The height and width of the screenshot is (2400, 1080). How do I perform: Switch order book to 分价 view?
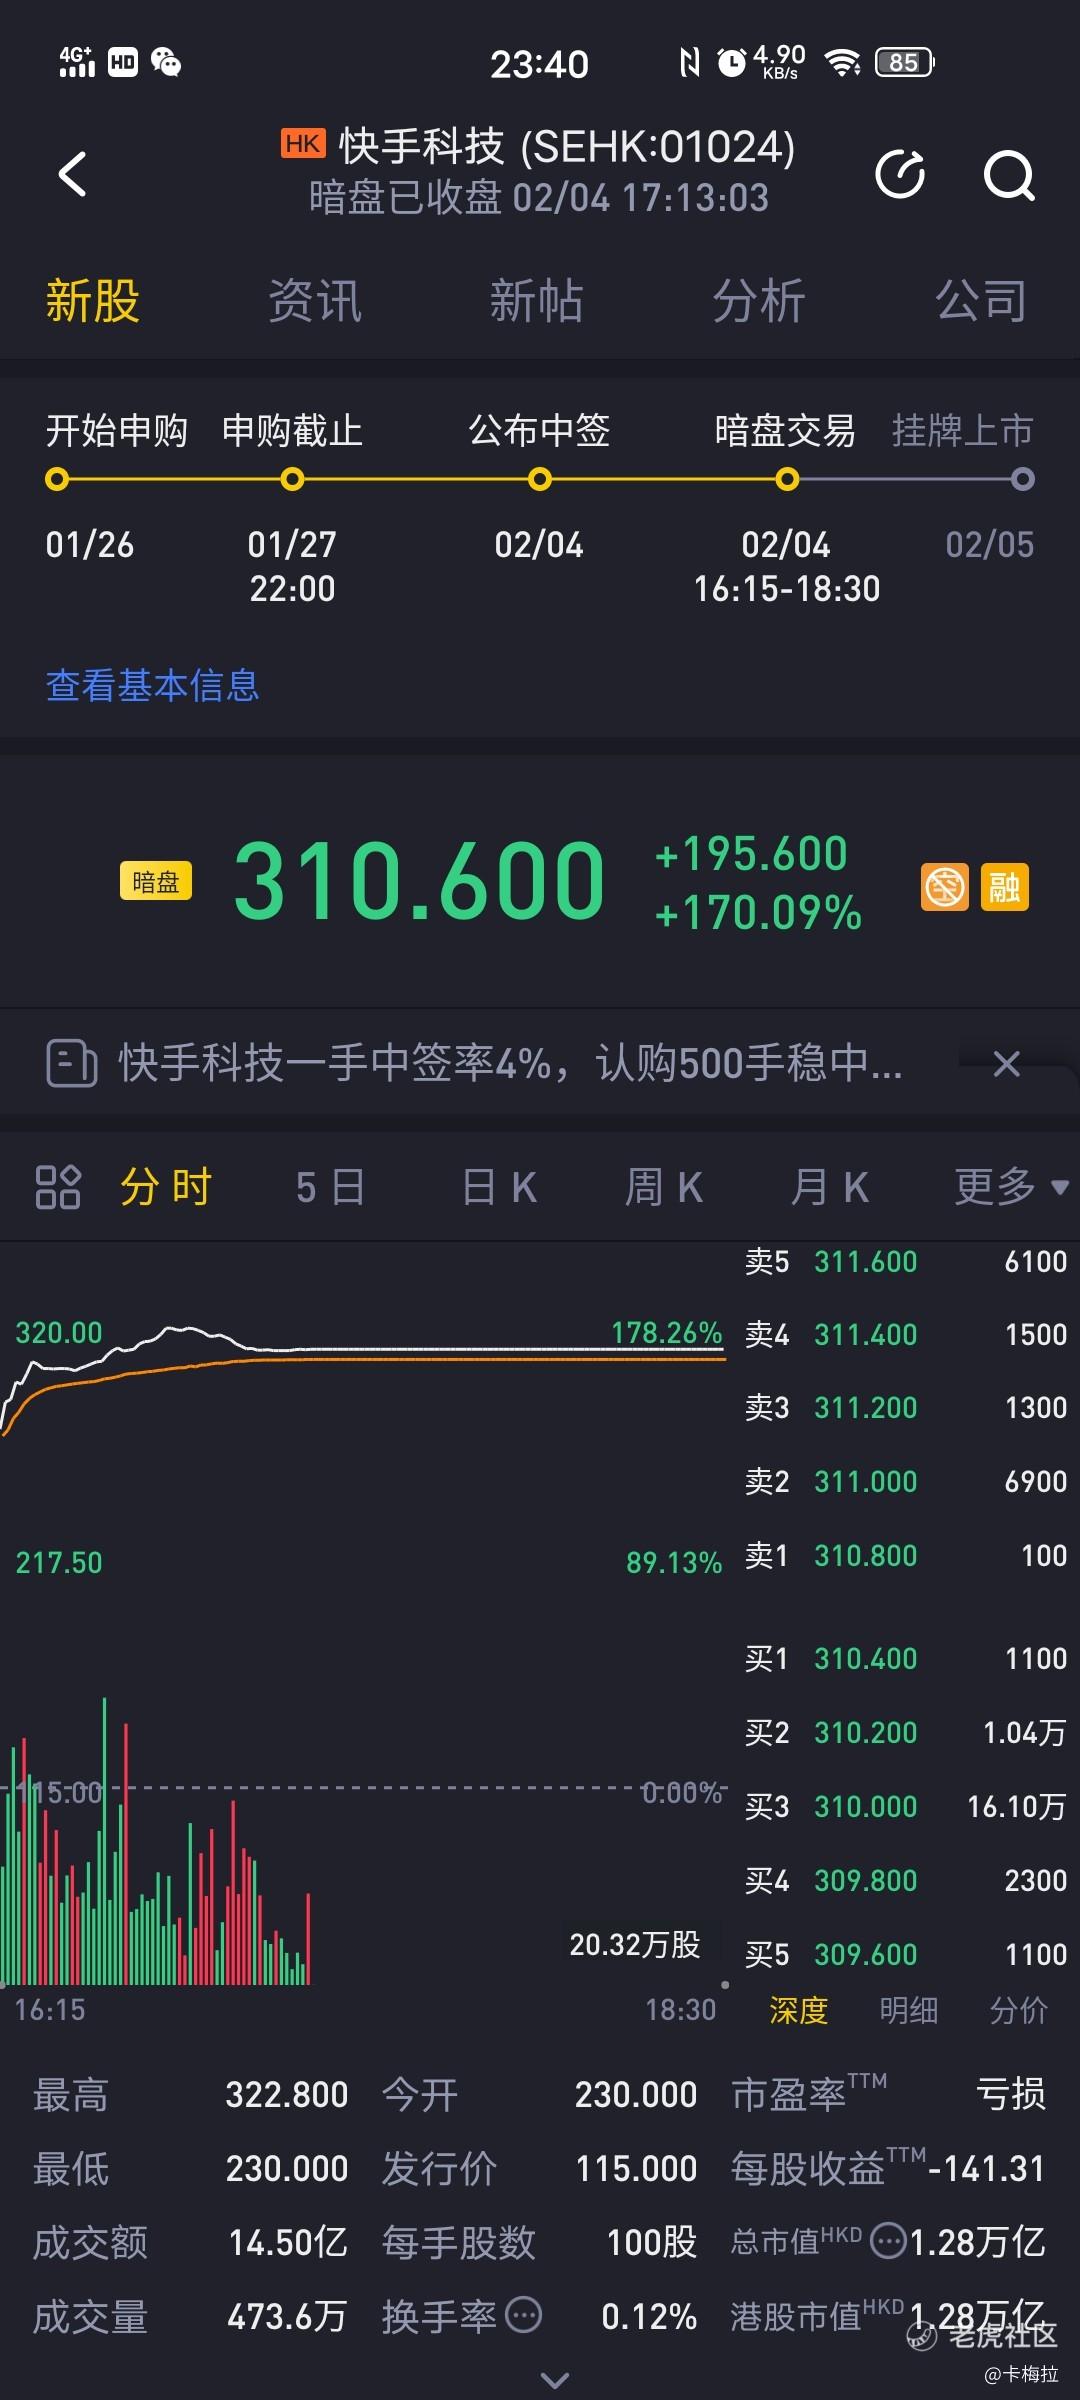[1018, 2010]
